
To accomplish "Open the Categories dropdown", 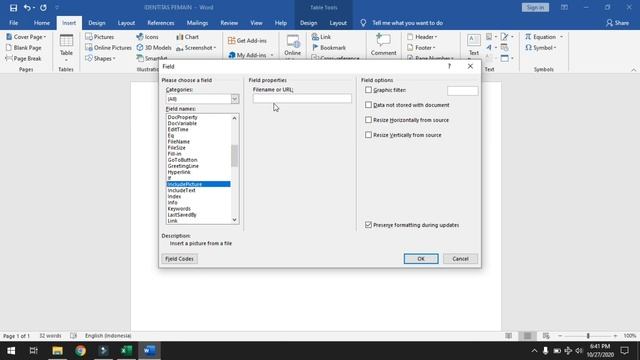I will point(235,99).
